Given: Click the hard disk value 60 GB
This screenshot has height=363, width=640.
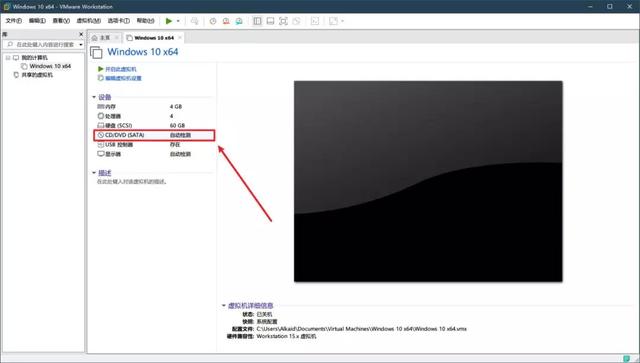Looking at the screenshot, I should pyautogui.click(x=177, y=125).
